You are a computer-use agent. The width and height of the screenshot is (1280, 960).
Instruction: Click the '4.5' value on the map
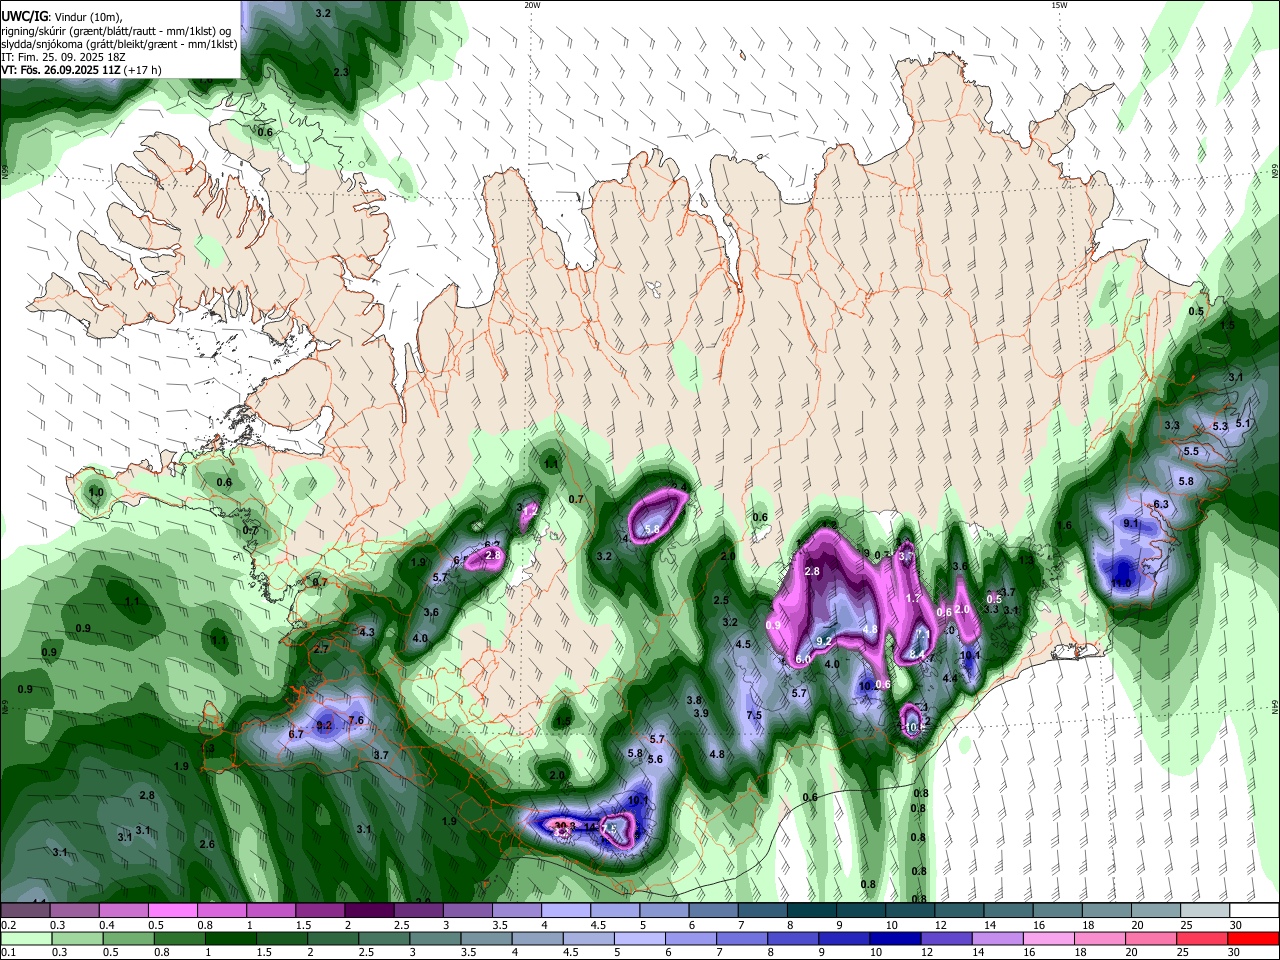743,645
